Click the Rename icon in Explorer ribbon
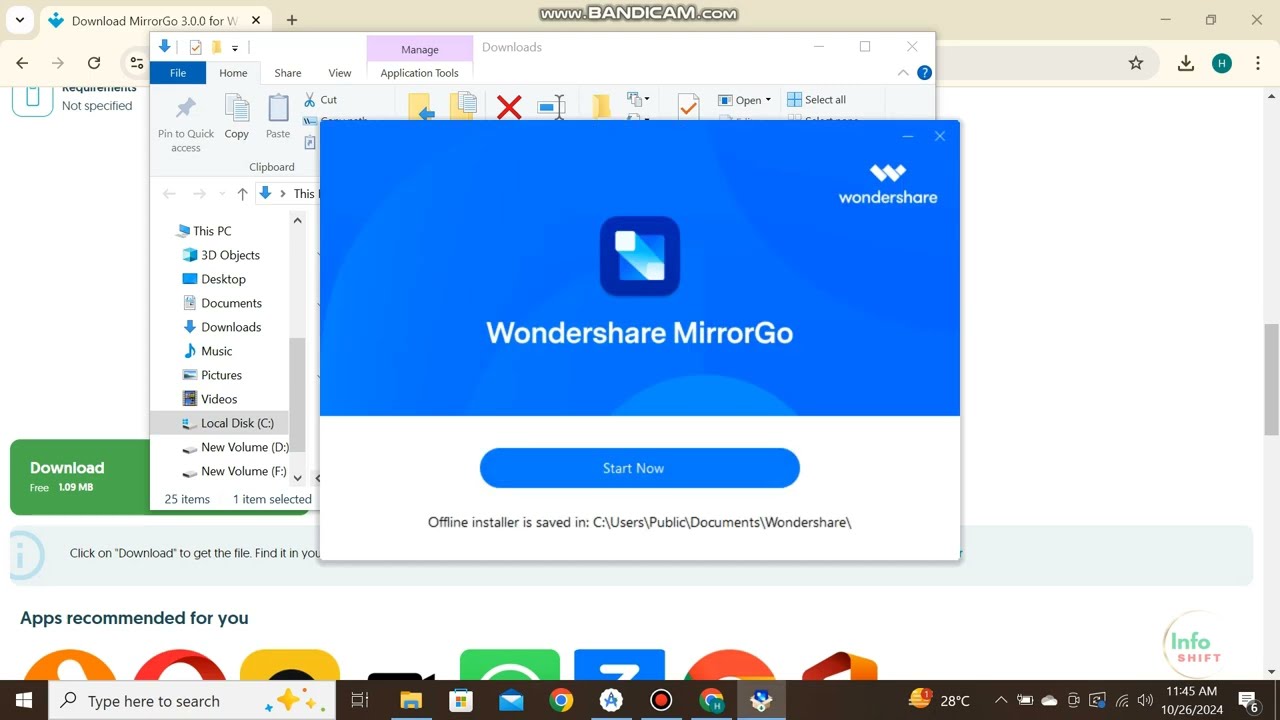 552,107
